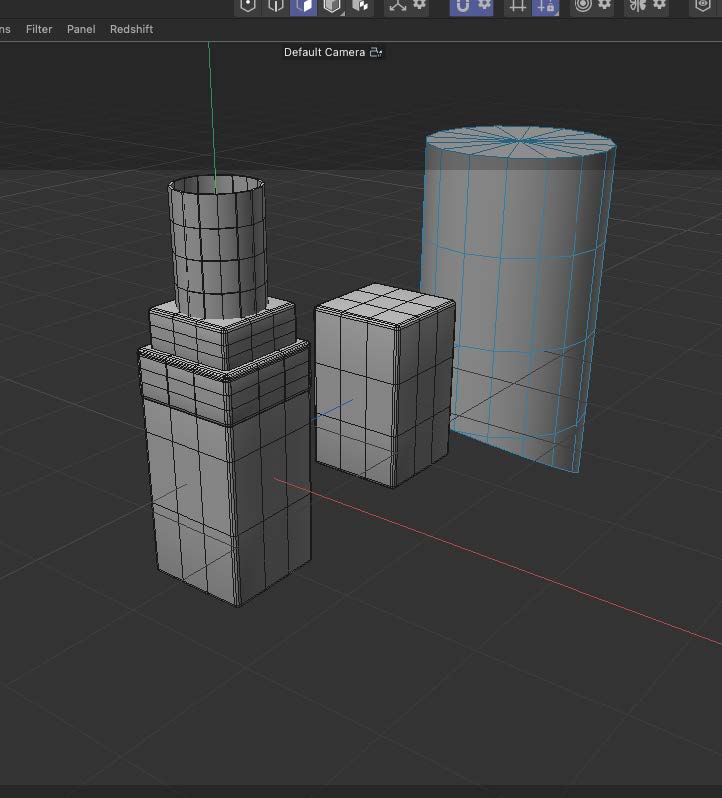Click the Viewport Solo icon
Viewport: 722px width, 798px height.
point(704,6)
